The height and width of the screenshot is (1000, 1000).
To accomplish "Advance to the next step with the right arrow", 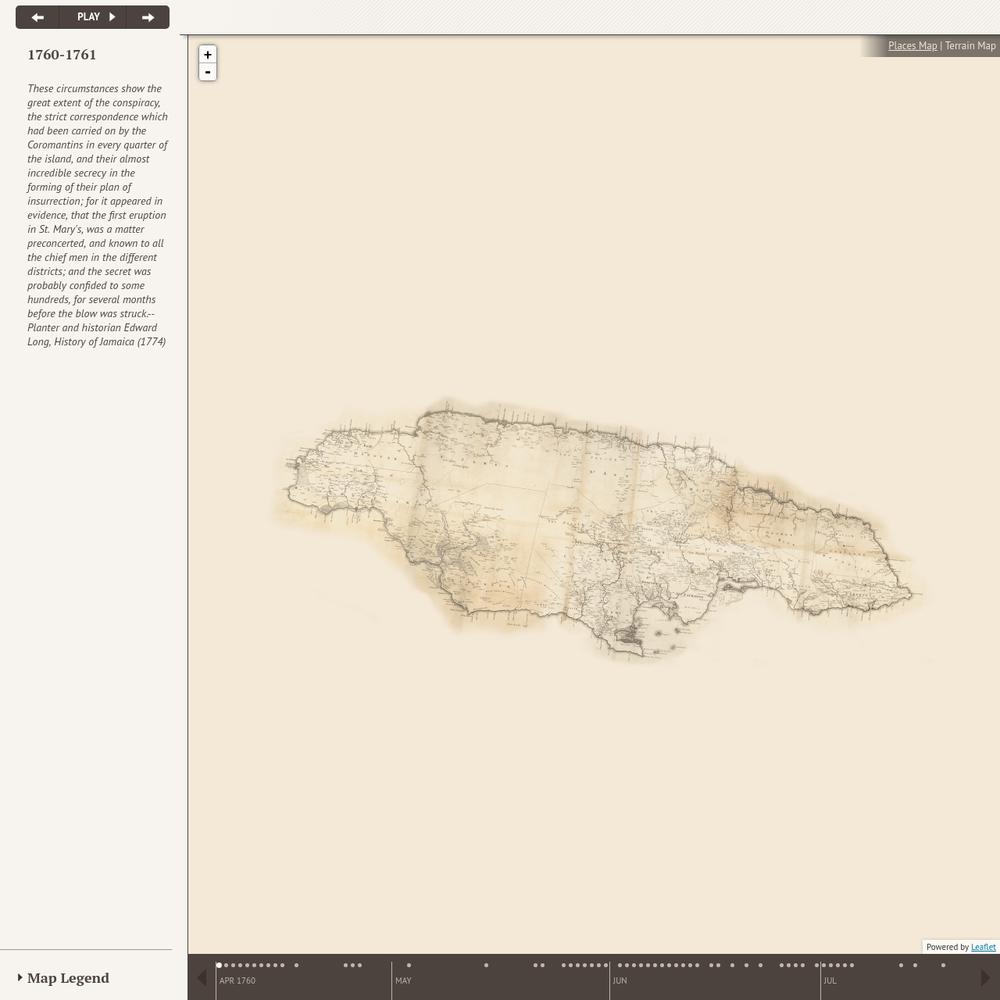I will (x=148, y=17).
